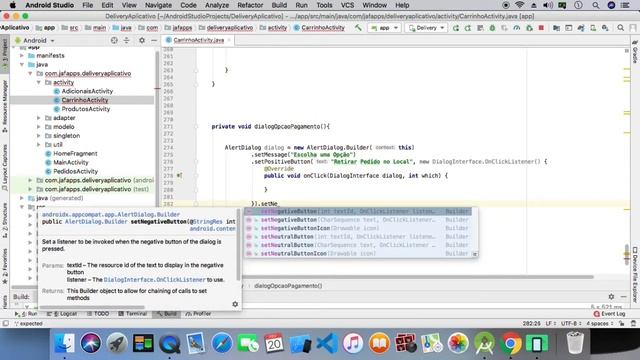Screen dimensions: 640x360
Task: Click the Search Everywhere magnifier in toolbar
Action: click(x=620, y=28)
